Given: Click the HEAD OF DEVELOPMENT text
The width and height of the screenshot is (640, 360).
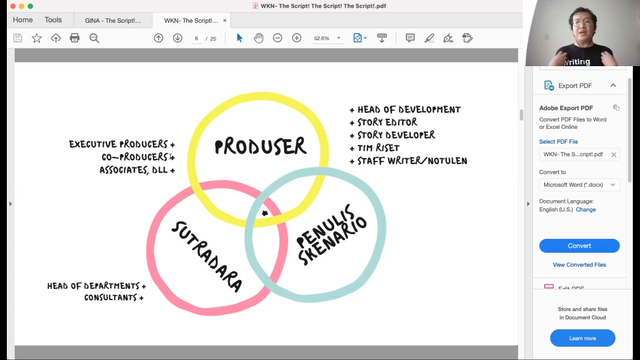Looking at the screenshot, I should [409, 109].
